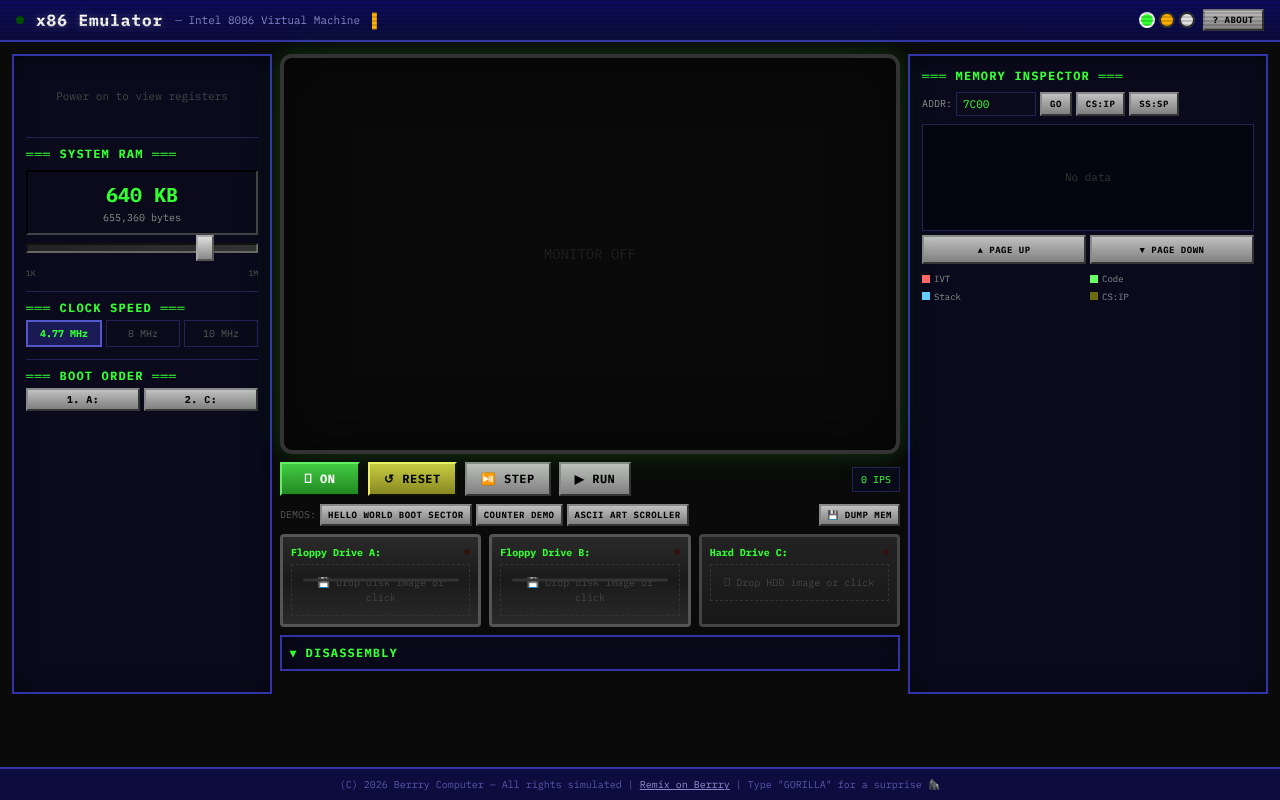Switch clock speed to 8 MHz
The height and width of the screenshot is (800, 1280).
(x=142, y=333)
